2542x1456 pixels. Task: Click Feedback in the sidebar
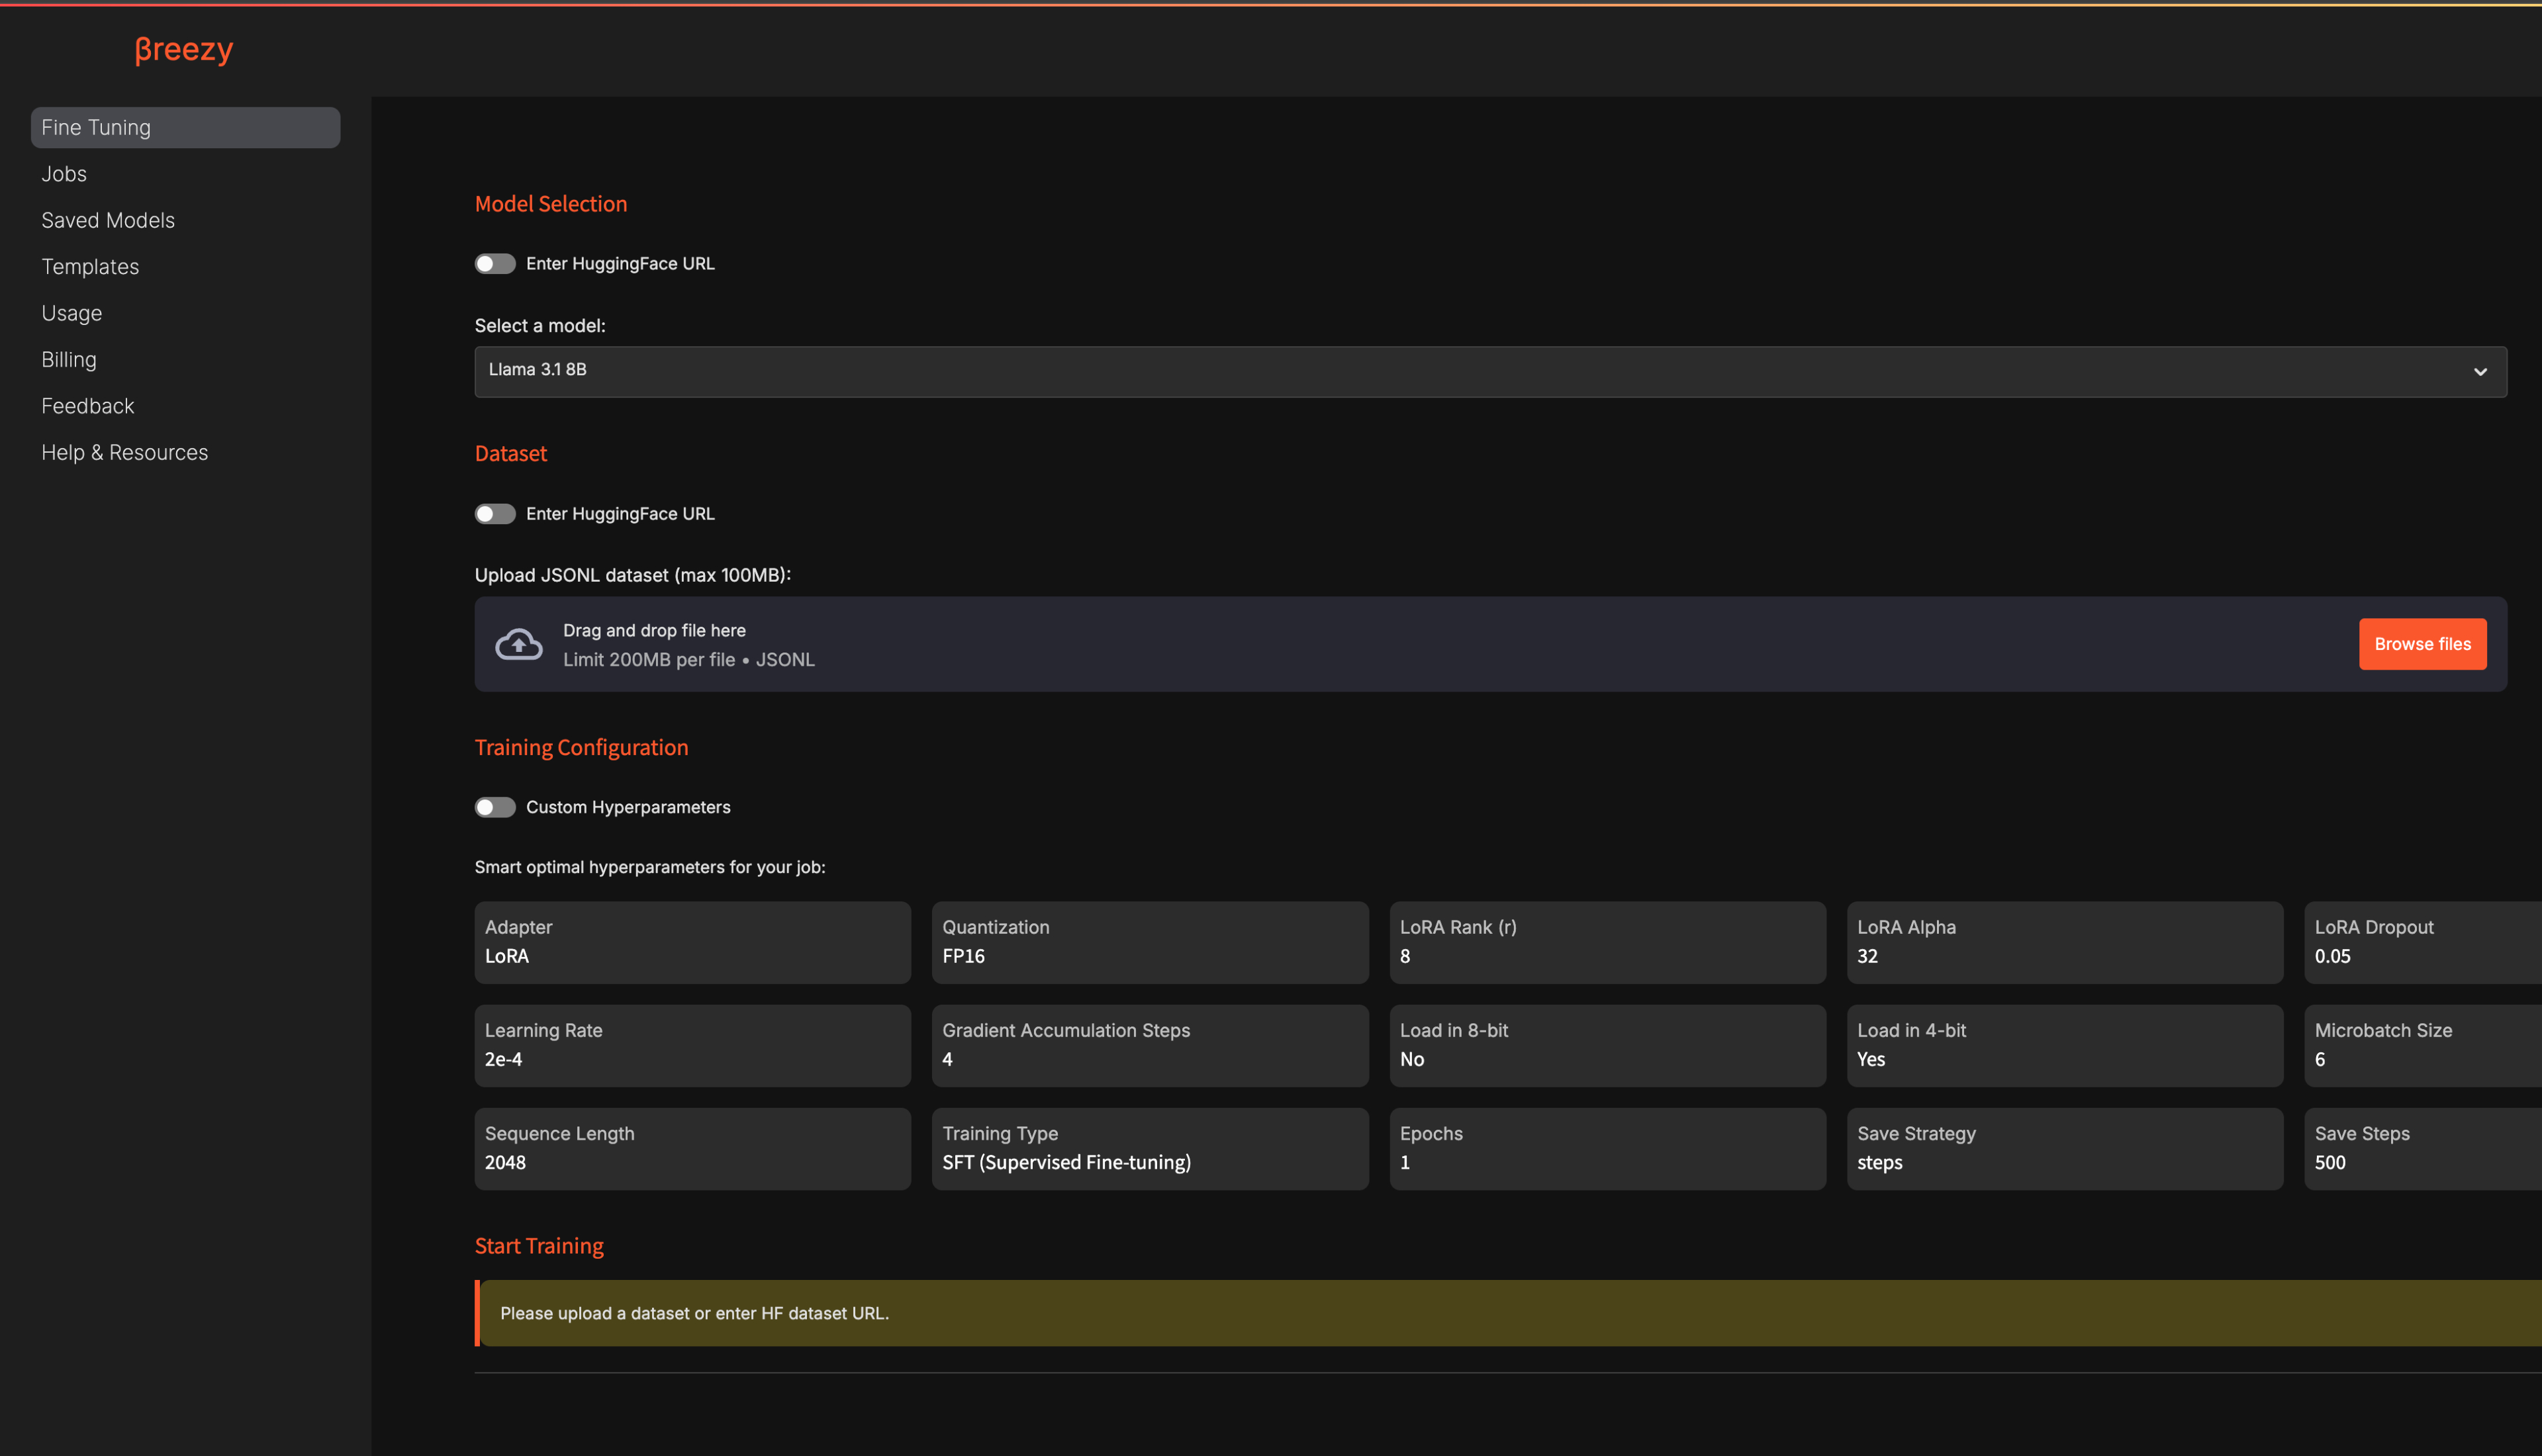87,406
